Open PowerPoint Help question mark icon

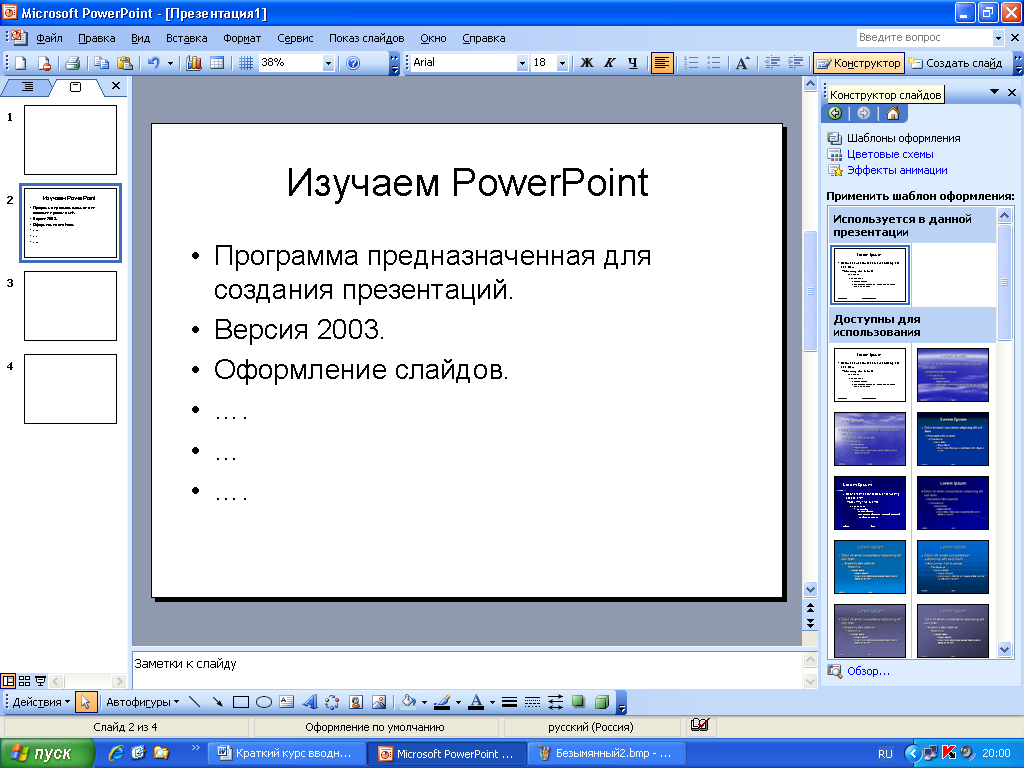pos(353,63)
